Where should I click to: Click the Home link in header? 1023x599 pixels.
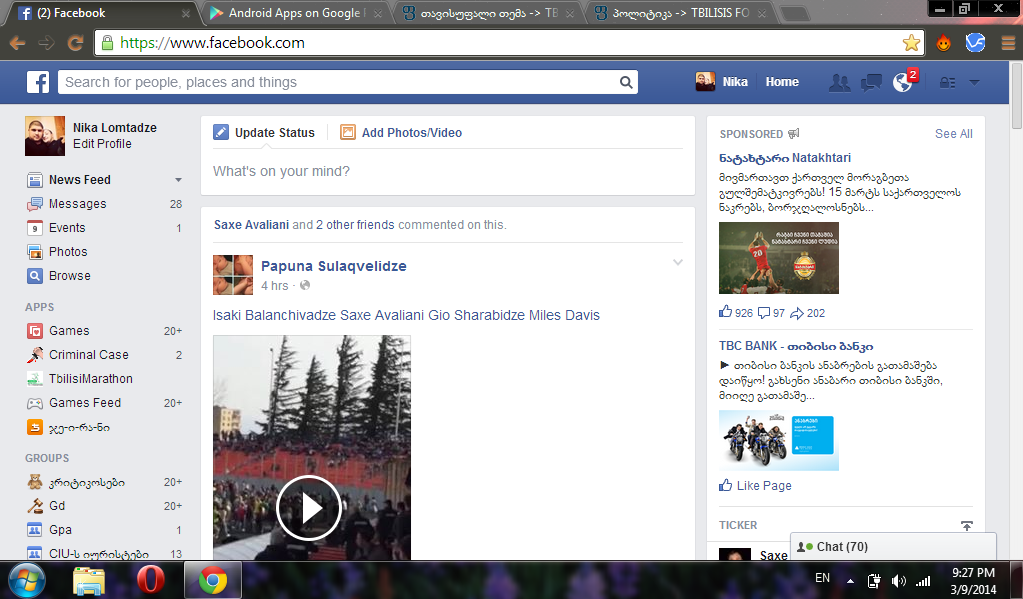pos(782,82)
